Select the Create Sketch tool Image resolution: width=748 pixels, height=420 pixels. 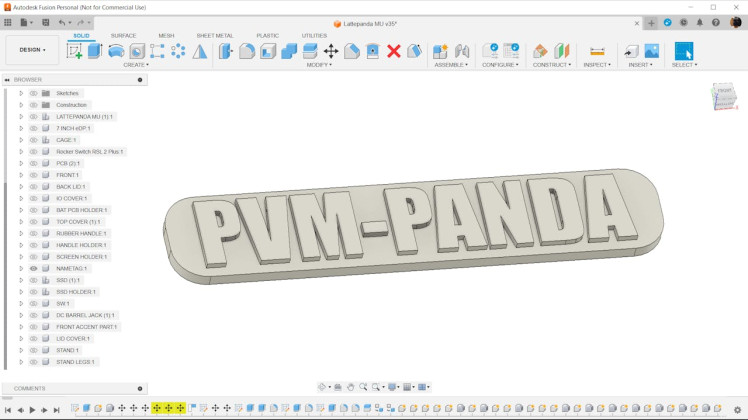74,51
